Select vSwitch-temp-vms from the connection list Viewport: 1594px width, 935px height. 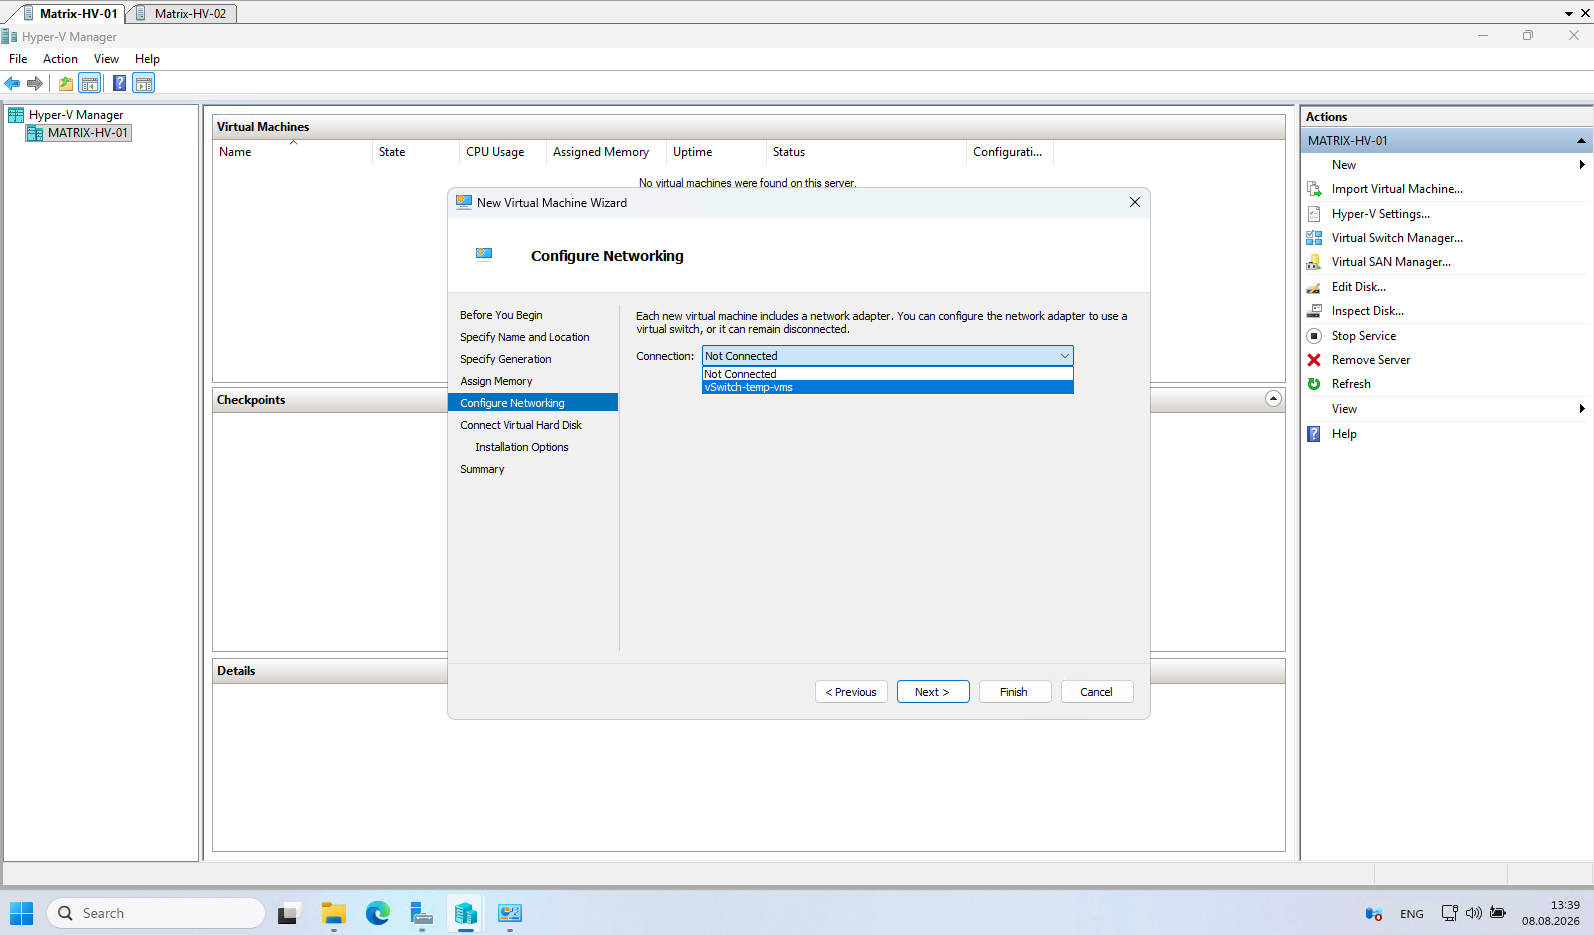point(887,387)
